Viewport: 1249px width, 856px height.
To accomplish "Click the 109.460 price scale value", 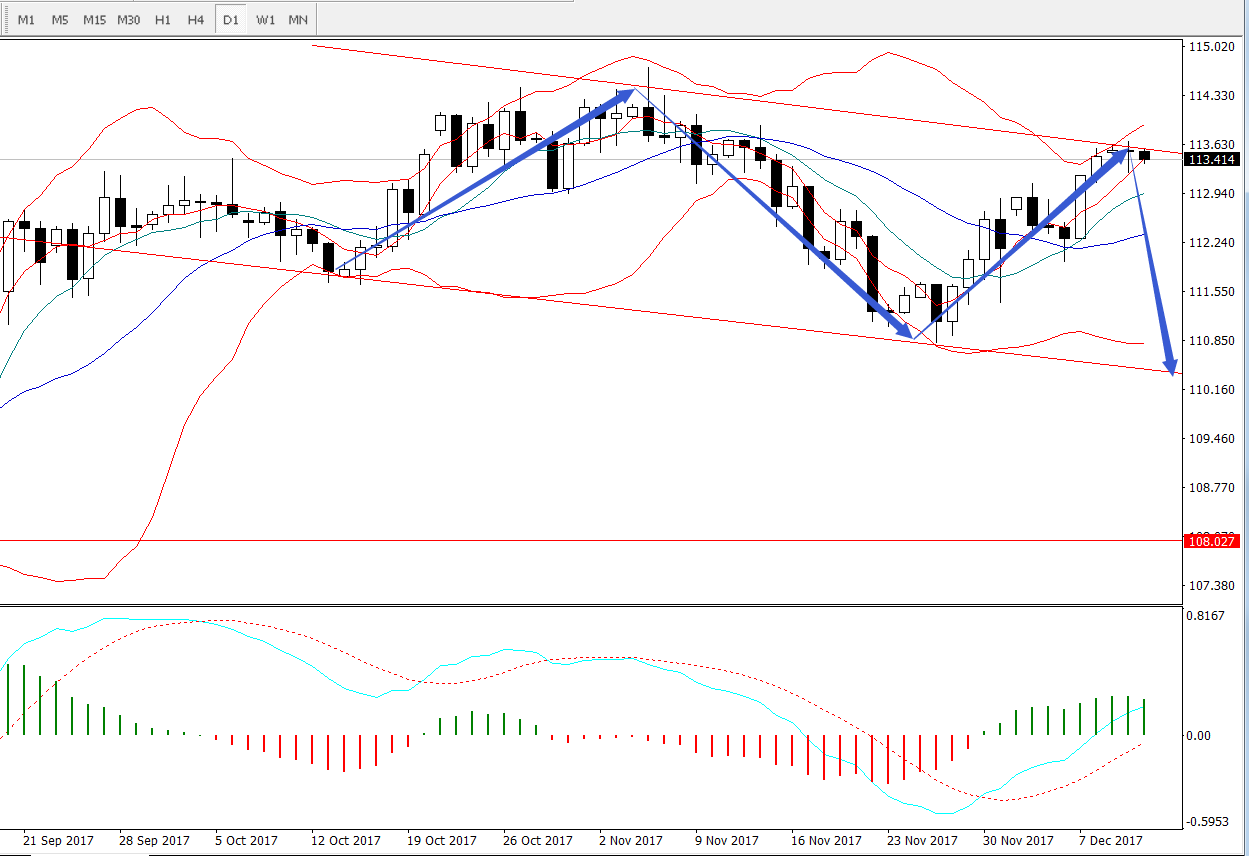I will pyautogui.click(x=1211, y=439).
